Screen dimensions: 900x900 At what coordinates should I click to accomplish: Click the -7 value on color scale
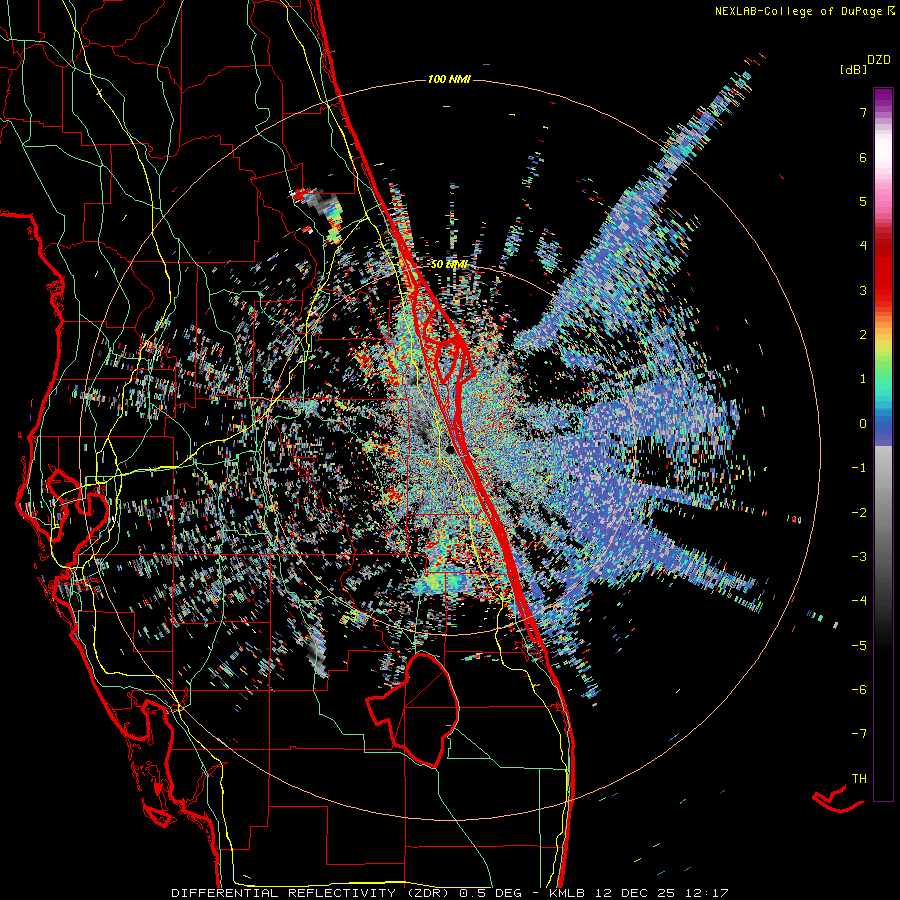point(859,734)
